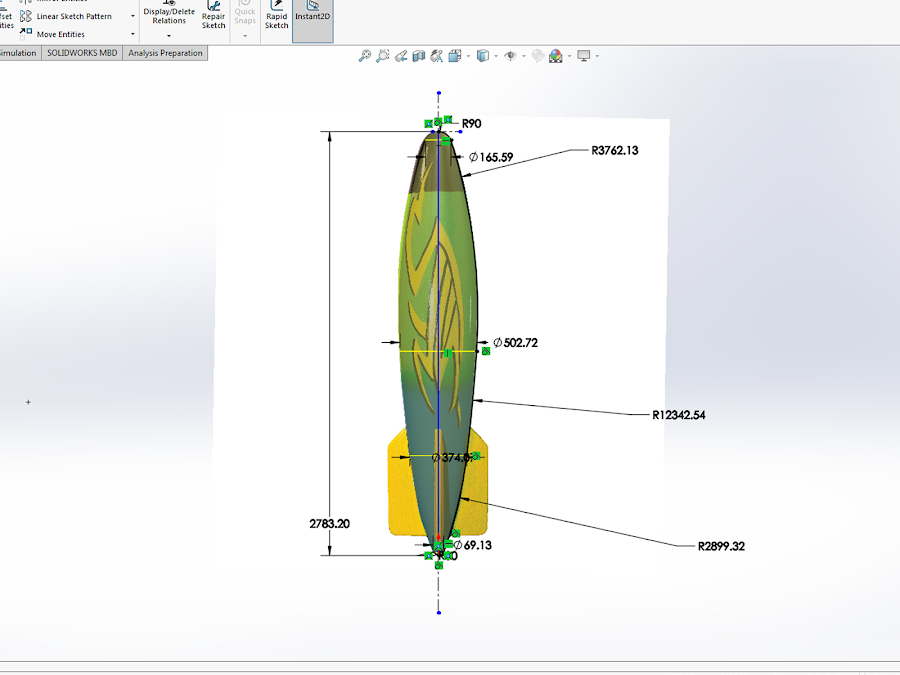Switch to the Analysis Preparation tab
The height and width of the screenshot is (675, 900).
[165, 53]
